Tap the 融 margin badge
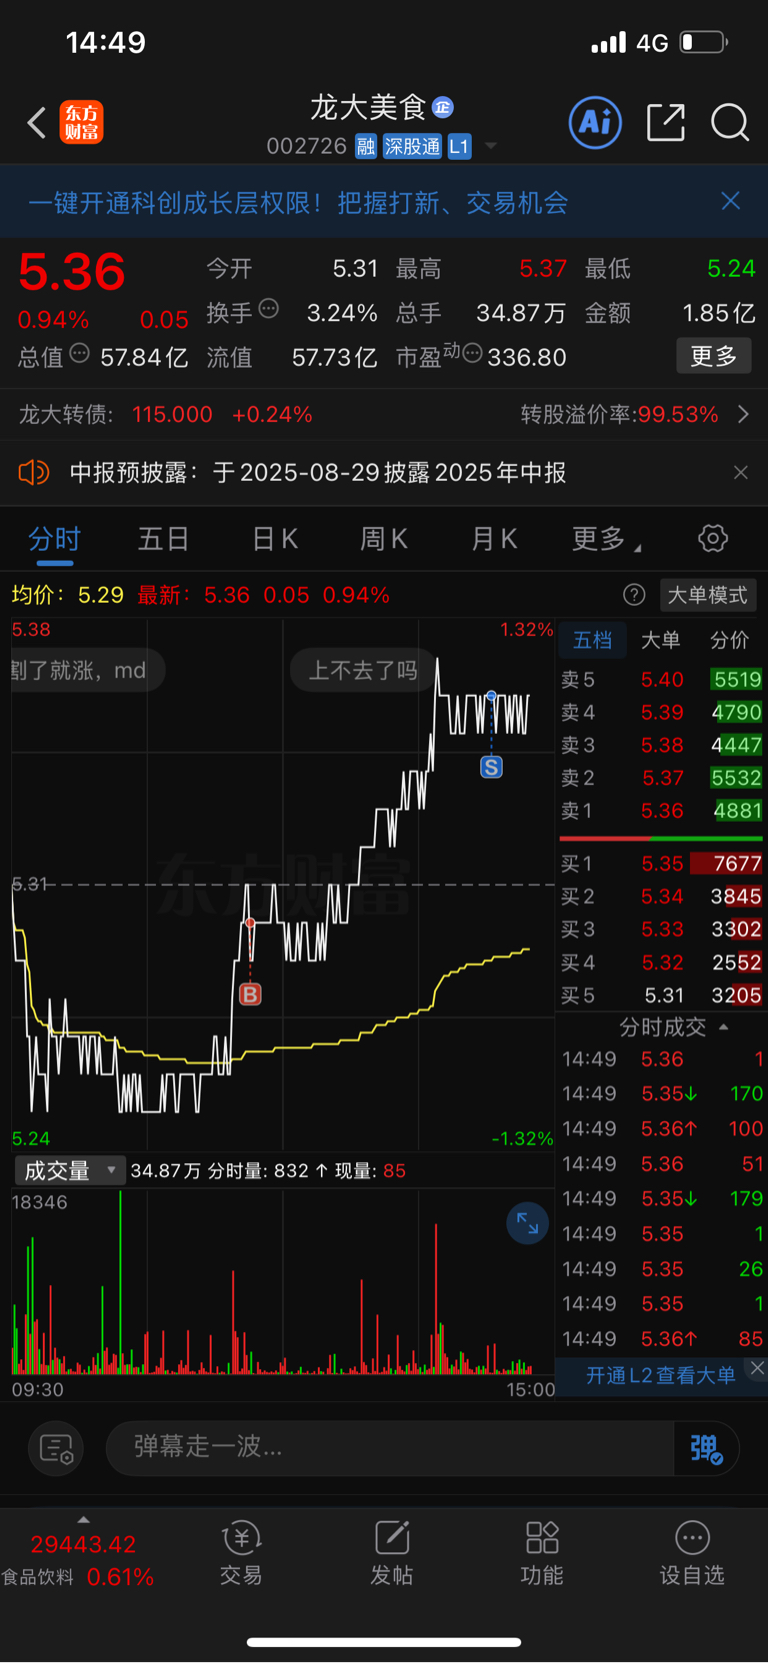 (366, 147)
